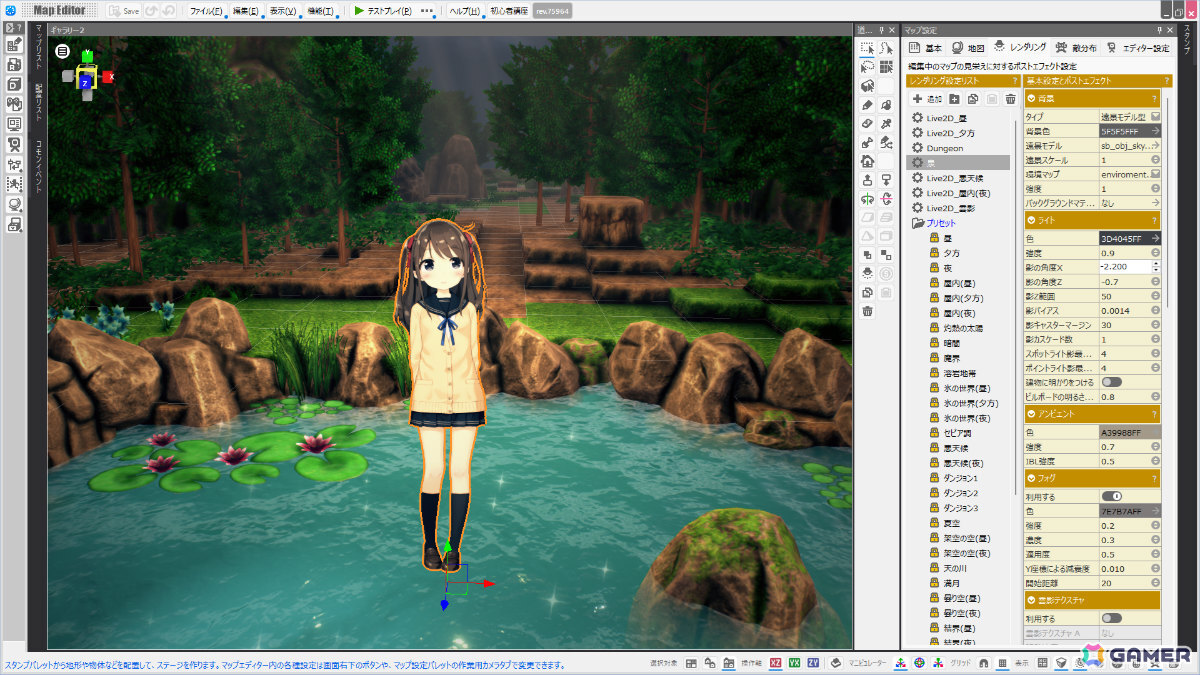1200x675 pixels.
Task: Click the ambient color swatch A39988FF
Action: tap(1130, 432)
